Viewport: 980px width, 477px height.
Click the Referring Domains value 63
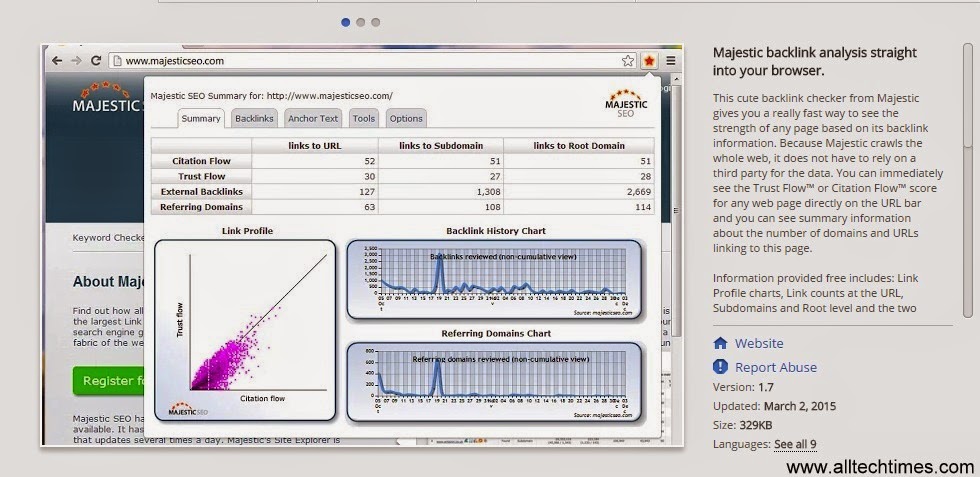[x=370, y=207]
